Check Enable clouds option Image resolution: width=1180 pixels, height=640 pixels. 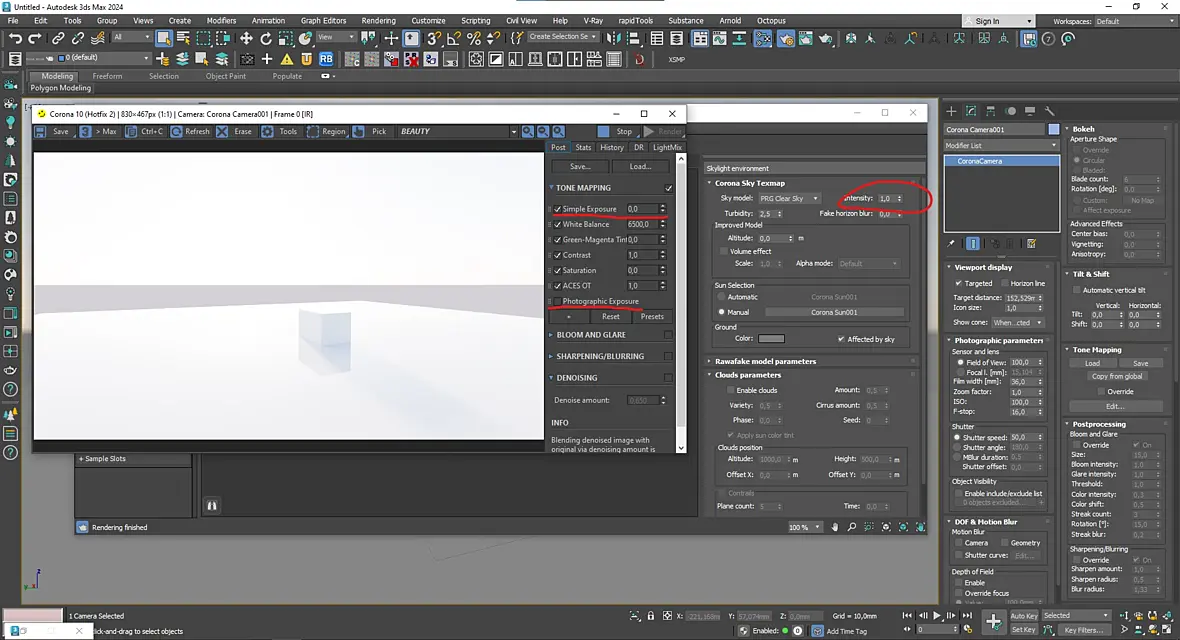coord(730,390)
